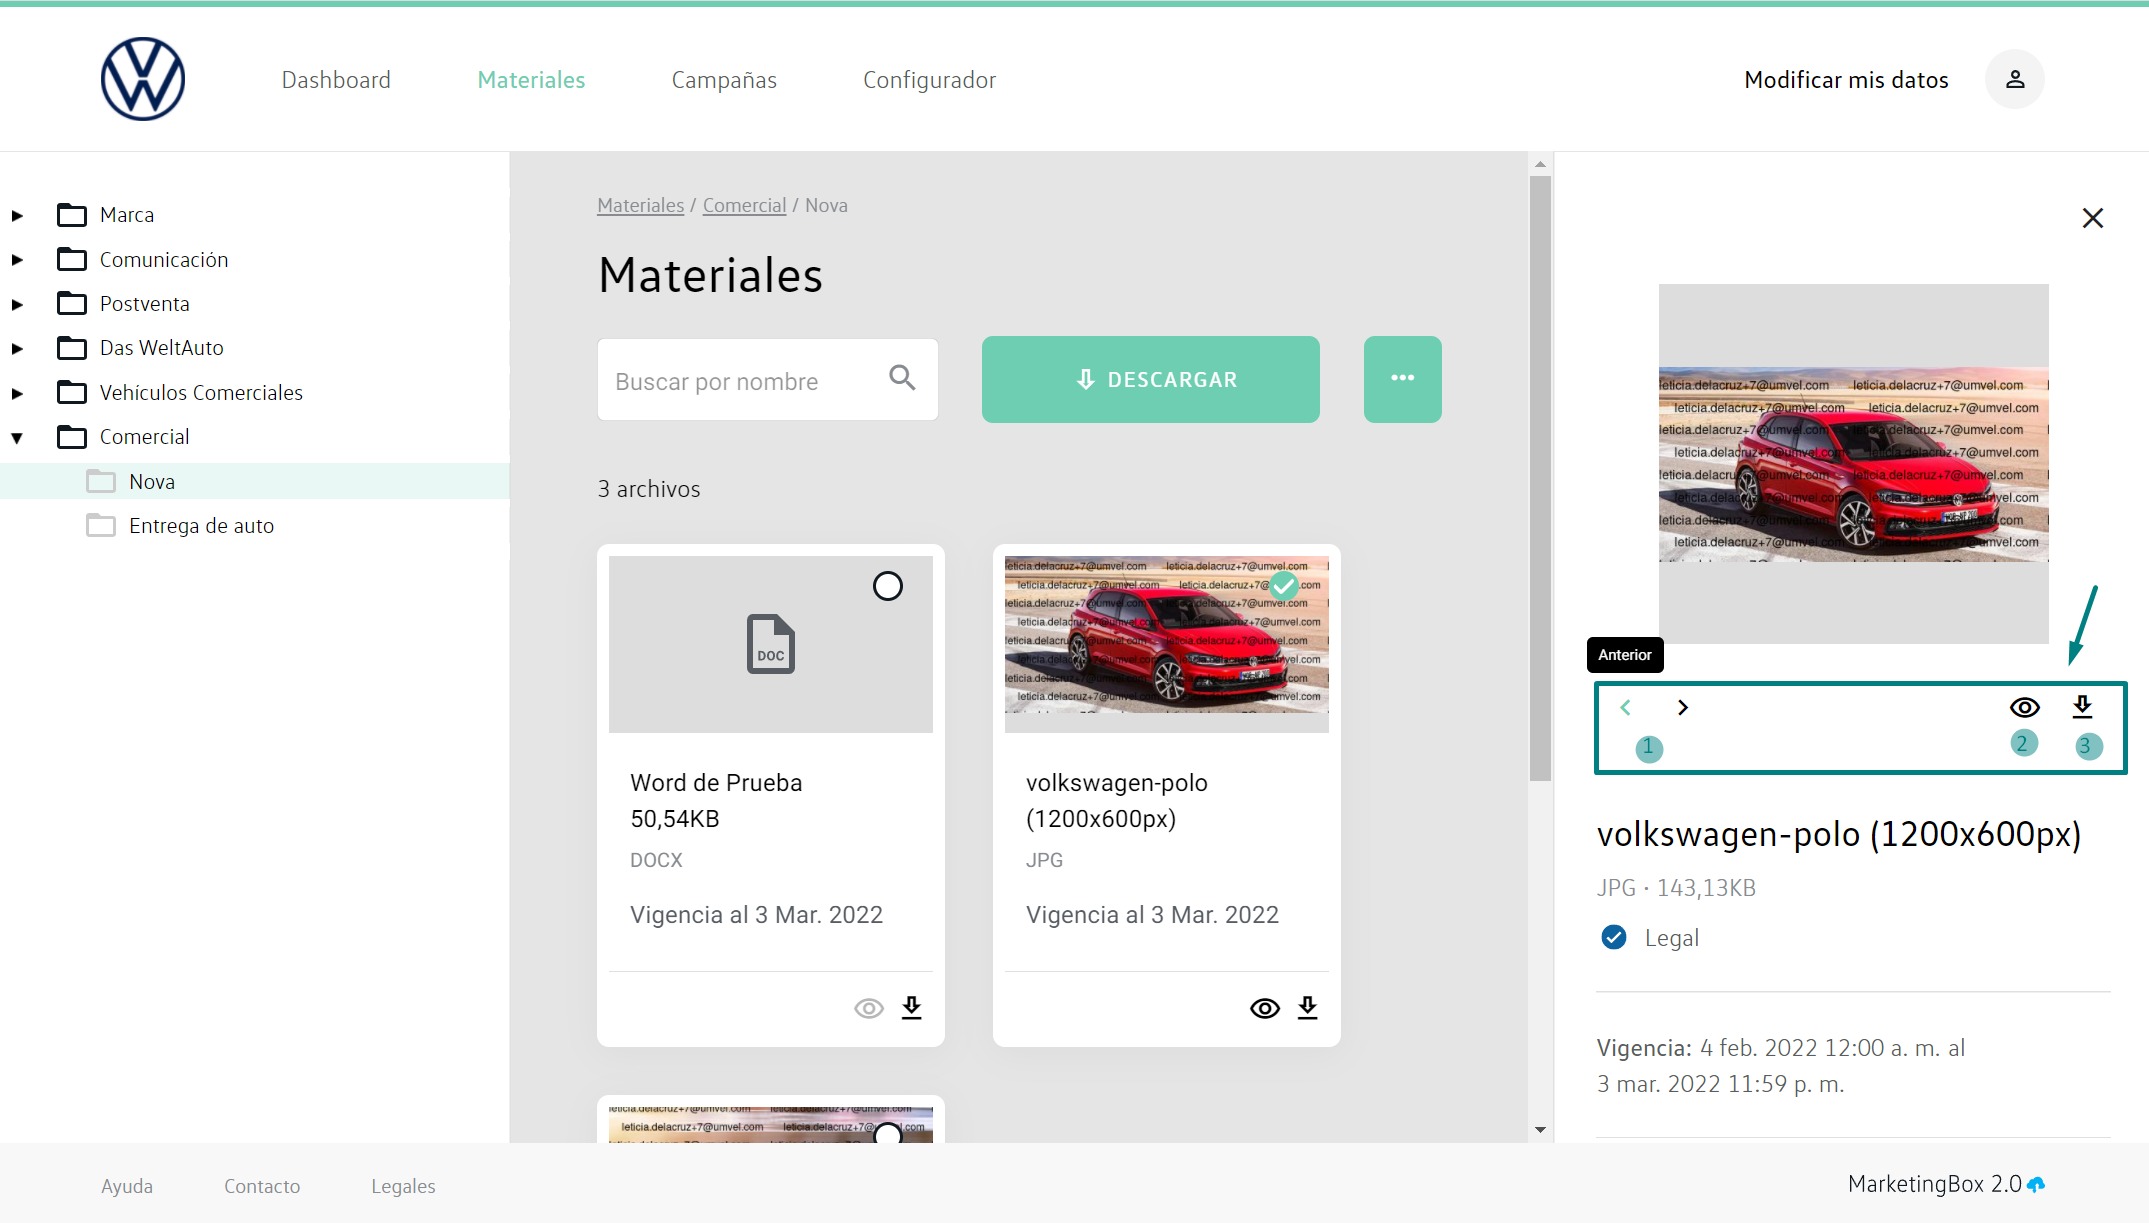Viewport: 2149px width, 1223px height.
Task: Toggle the Legal checkbox
Action: point(1614,937)
